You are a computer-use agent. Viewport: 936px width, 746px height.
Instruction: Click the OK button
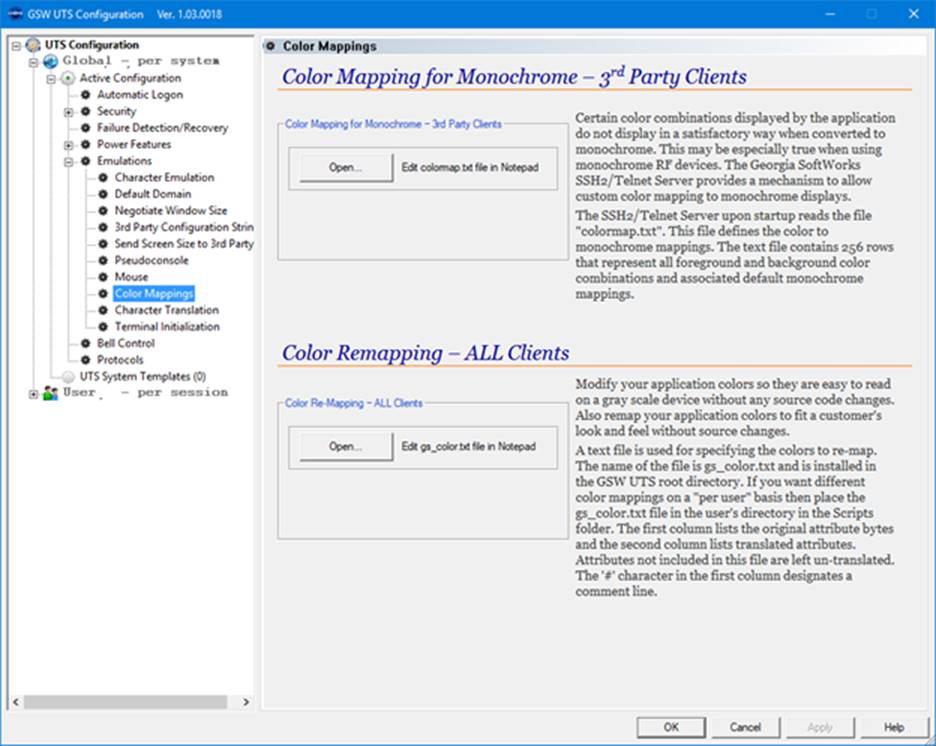pos(671,727)
